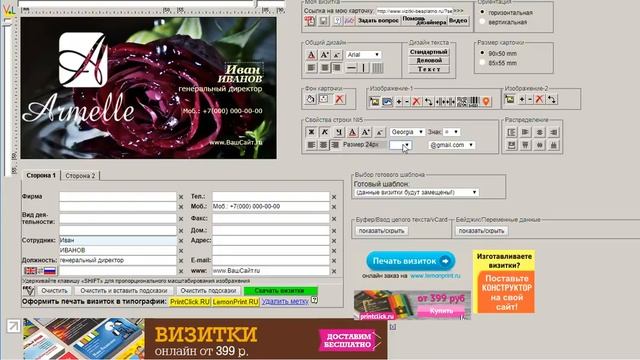Screen dimensions: 640x360
Task: Apply Деловой text design
Action: point(429,60)
